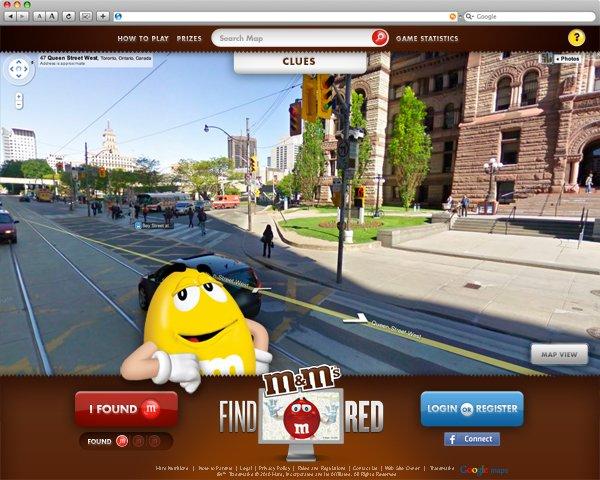Show Photos for this Street View location
The width and height of the screenshot is (600, 480).
568,59
